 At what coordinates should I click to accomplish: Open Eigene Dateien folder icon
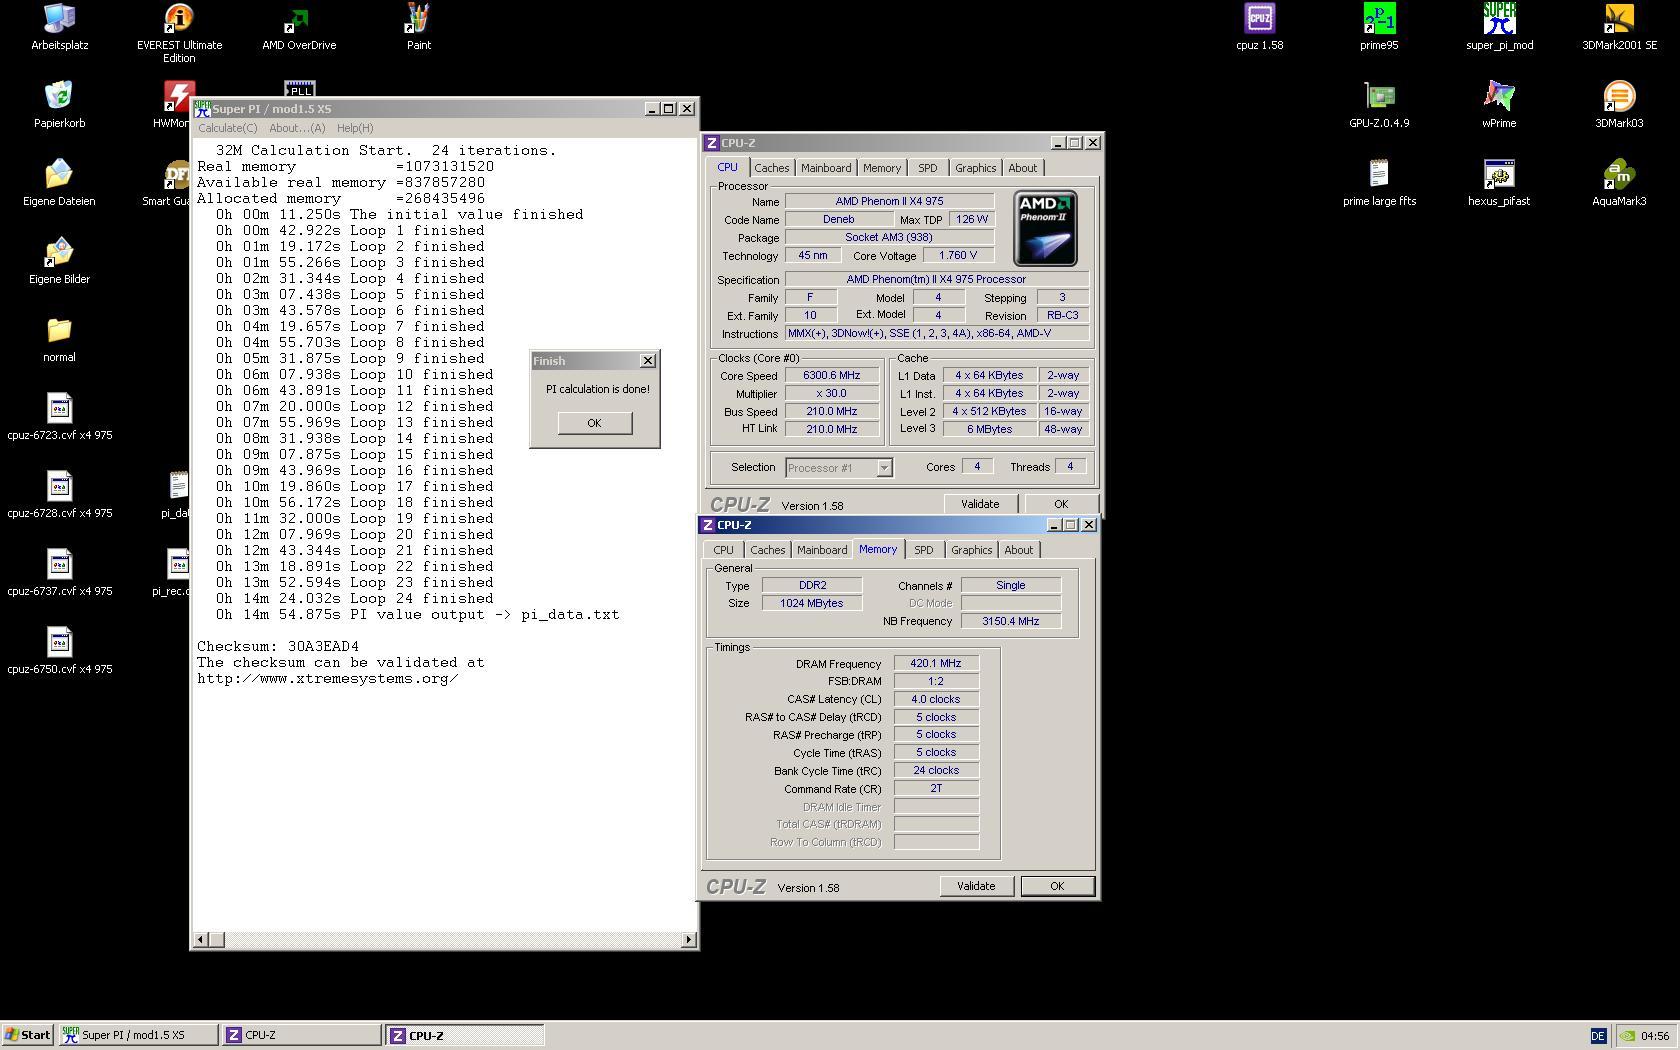(x=59, y=183)
